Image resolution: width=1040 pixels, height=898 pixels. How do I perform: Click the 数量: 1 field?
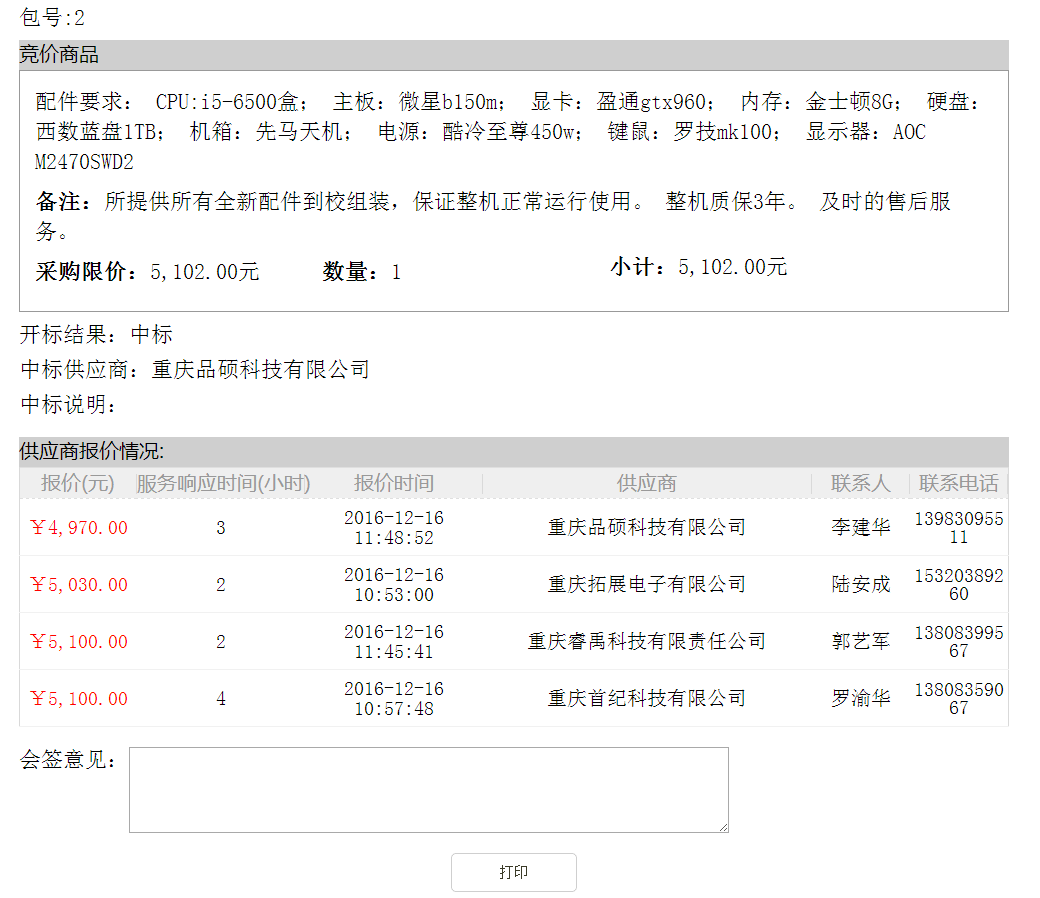click(362, 271)
